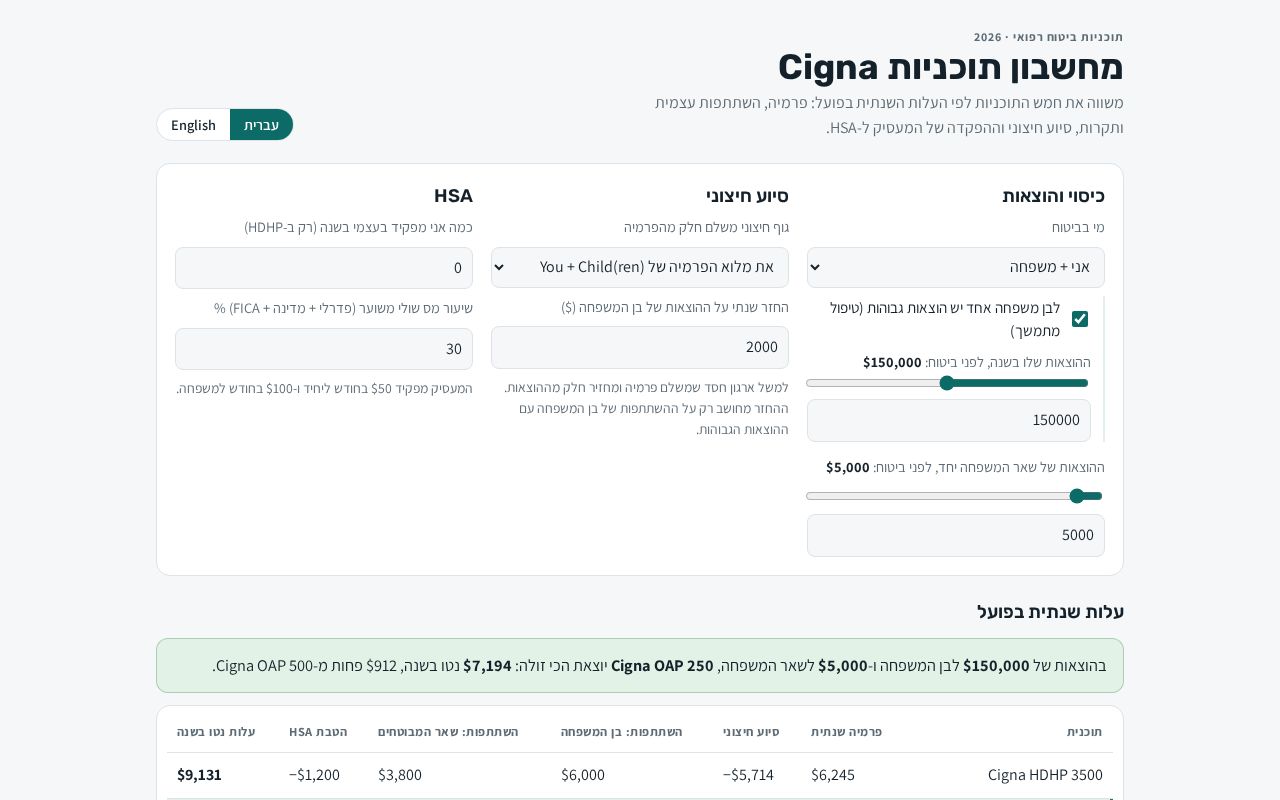
Task: Click the 'מחשבון תוכניות Cigna' page title
Action: 951,67
